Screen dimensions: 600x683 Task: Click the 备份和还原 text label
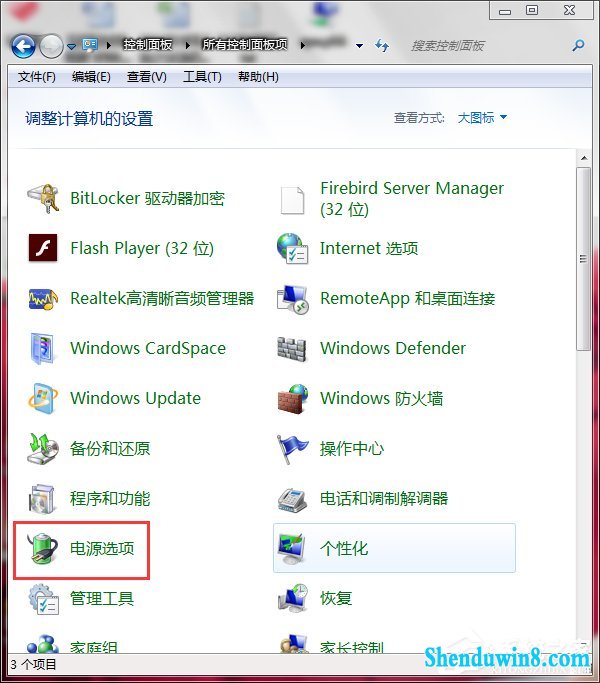point(110,449)
